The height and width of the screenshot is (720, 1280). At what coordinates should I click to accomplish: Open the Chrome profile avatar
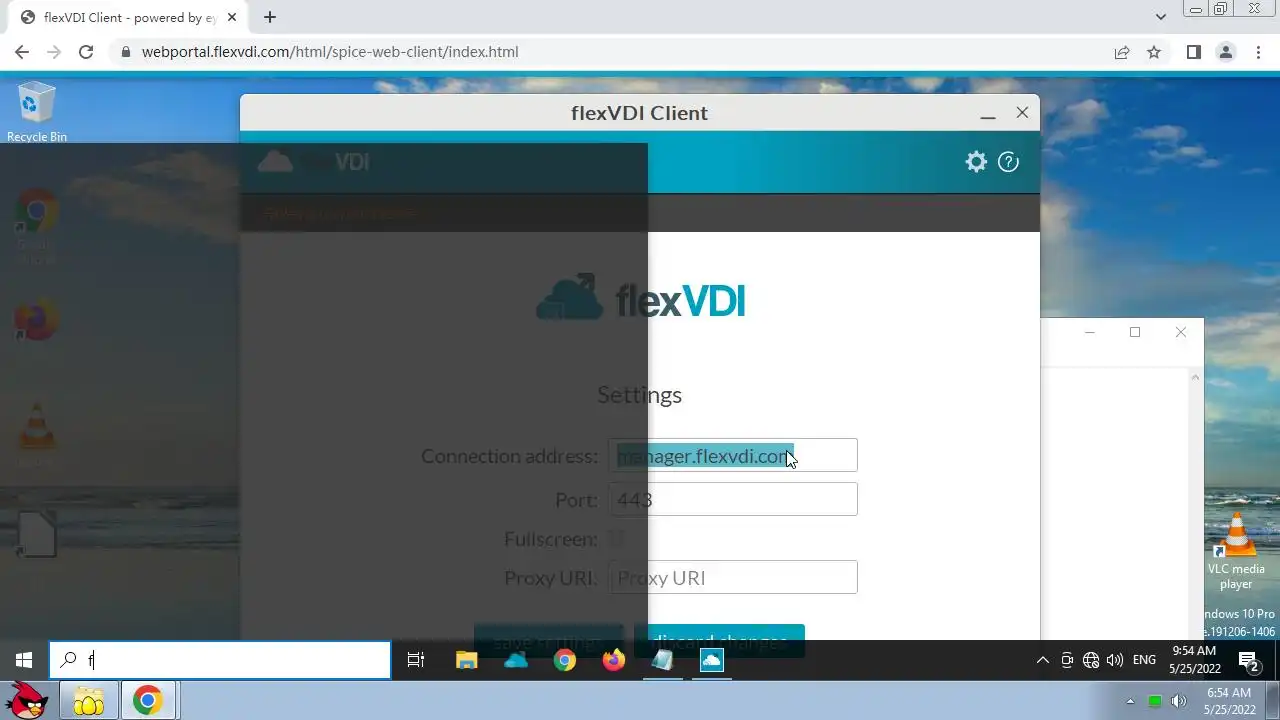(1225, 52)
